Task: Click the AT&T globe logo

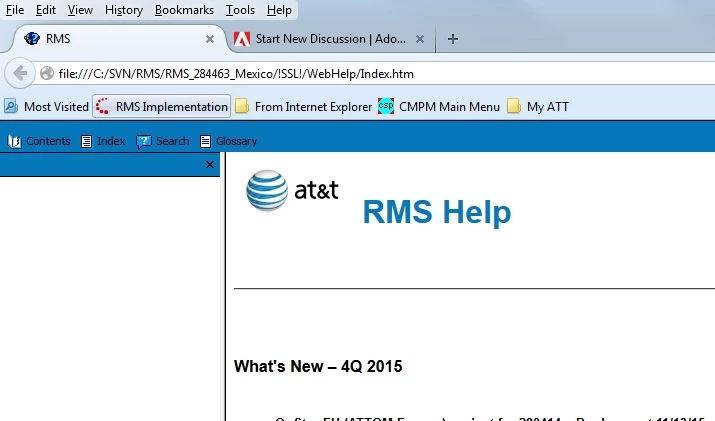Action: click(267, 190)
